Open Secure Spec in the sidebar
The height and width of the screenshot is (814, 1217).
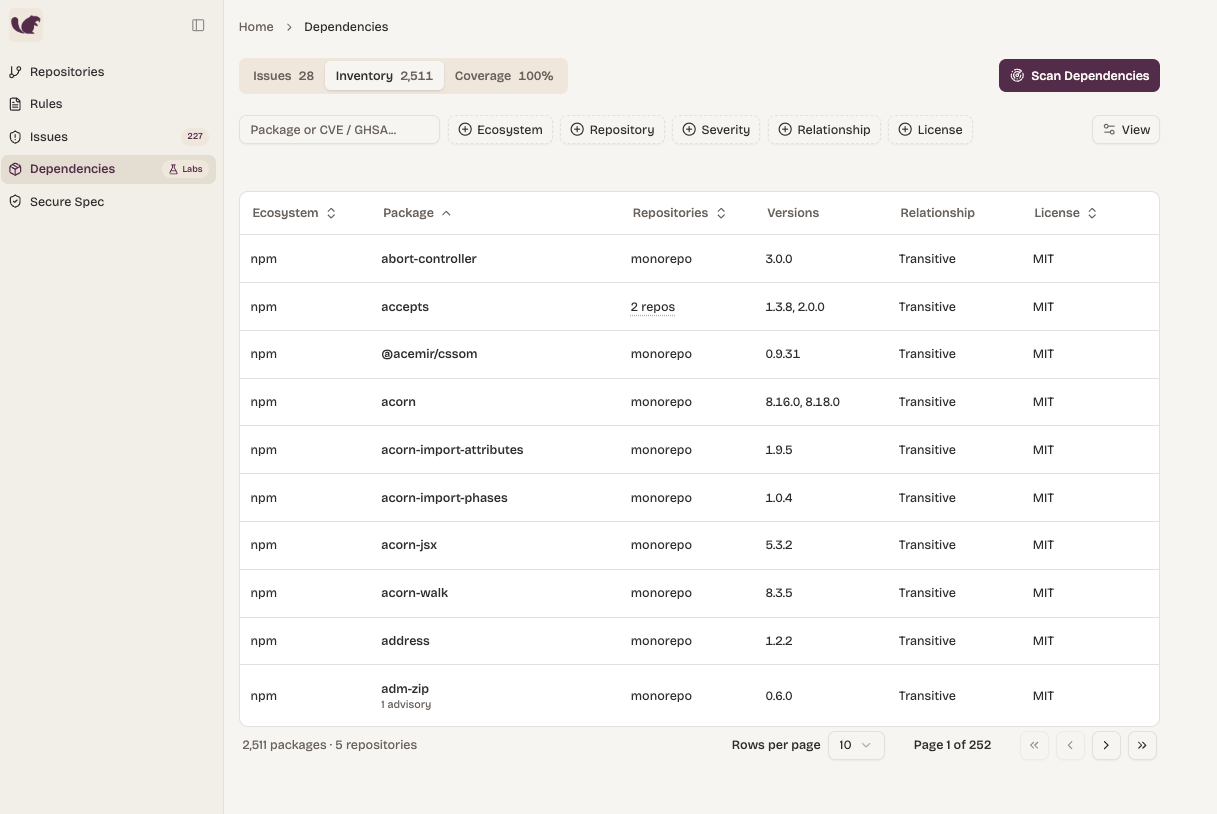(x=108, y=202)
